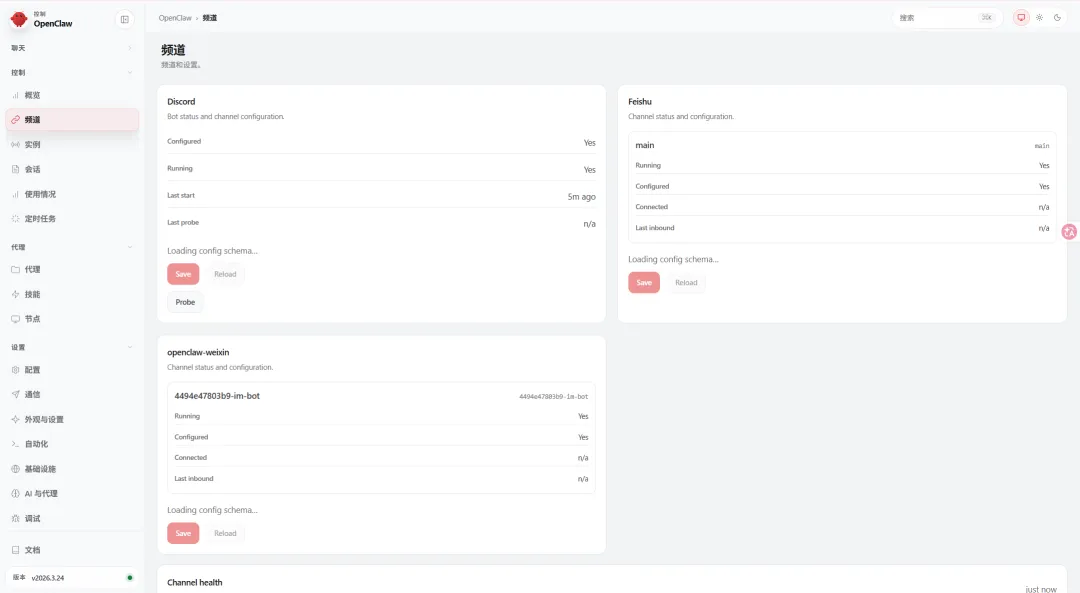Click the 频道 page heading
Image resolution: width=1080 pixels, height=593 pixels.
point(174,50)
